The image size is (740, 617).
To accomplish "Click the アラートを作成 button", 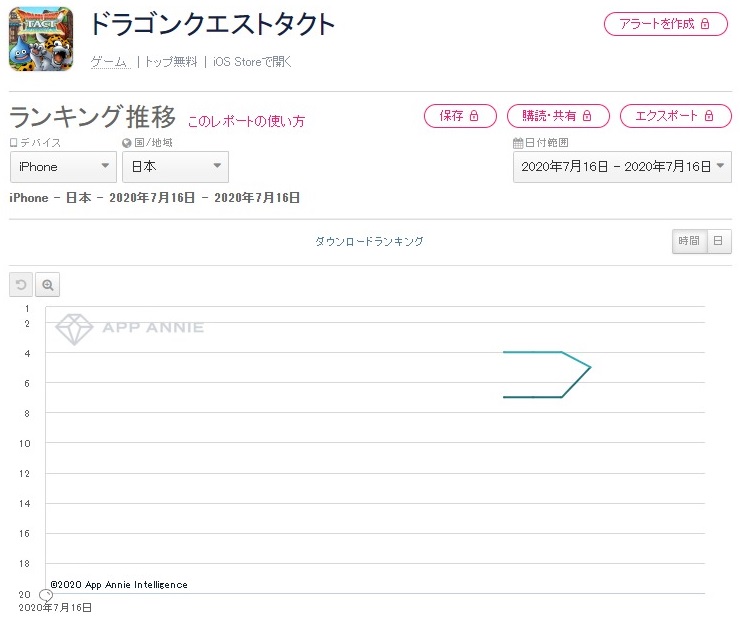I will pyautogui.click(x=665, y=24).
